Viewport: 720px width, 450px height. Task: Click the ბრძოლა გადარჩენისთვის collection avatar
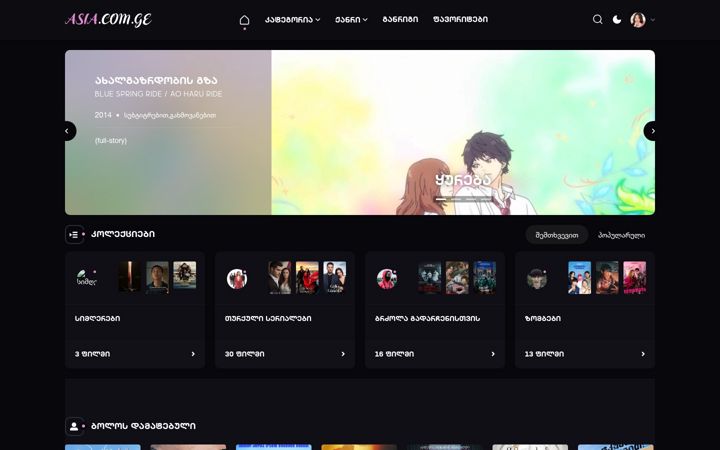click(x=387, y=278)
